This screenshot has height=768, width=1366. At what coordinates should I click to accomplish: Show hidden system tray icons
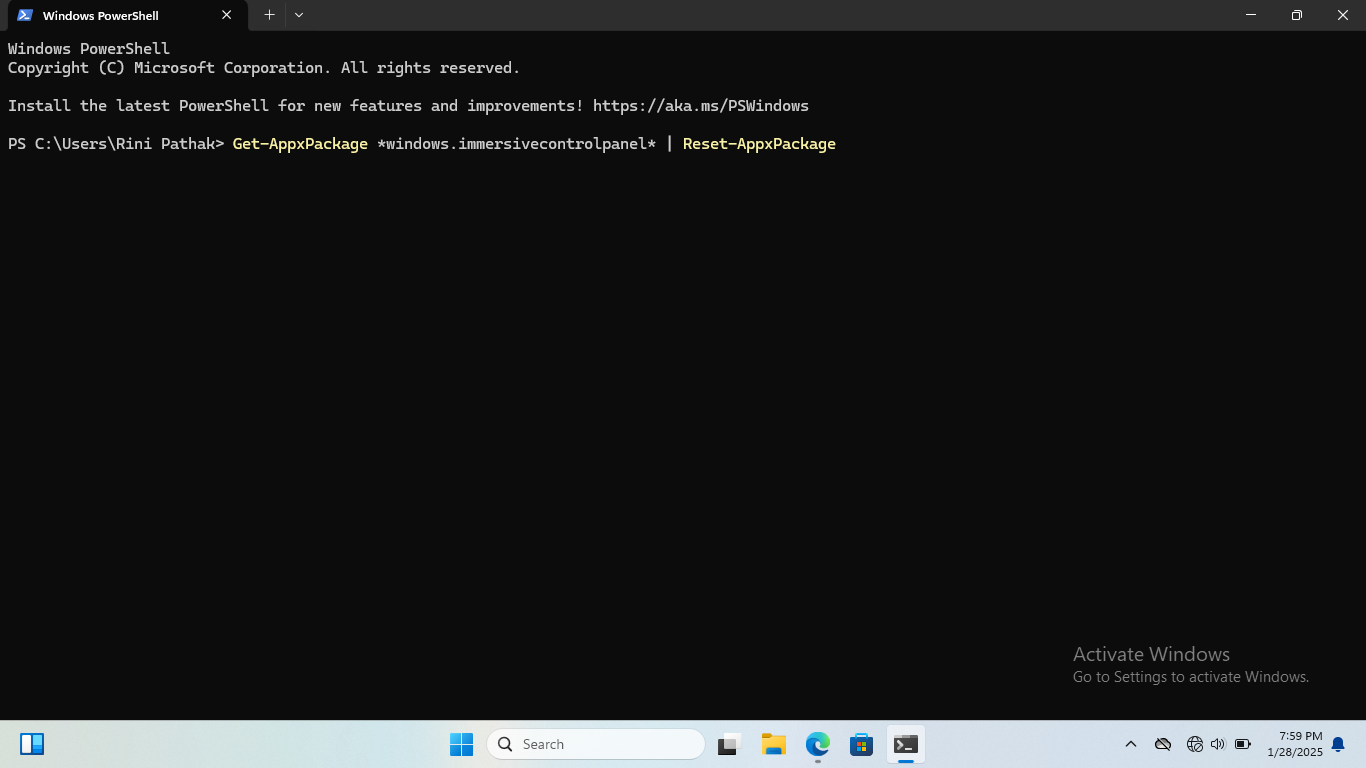1131,744
